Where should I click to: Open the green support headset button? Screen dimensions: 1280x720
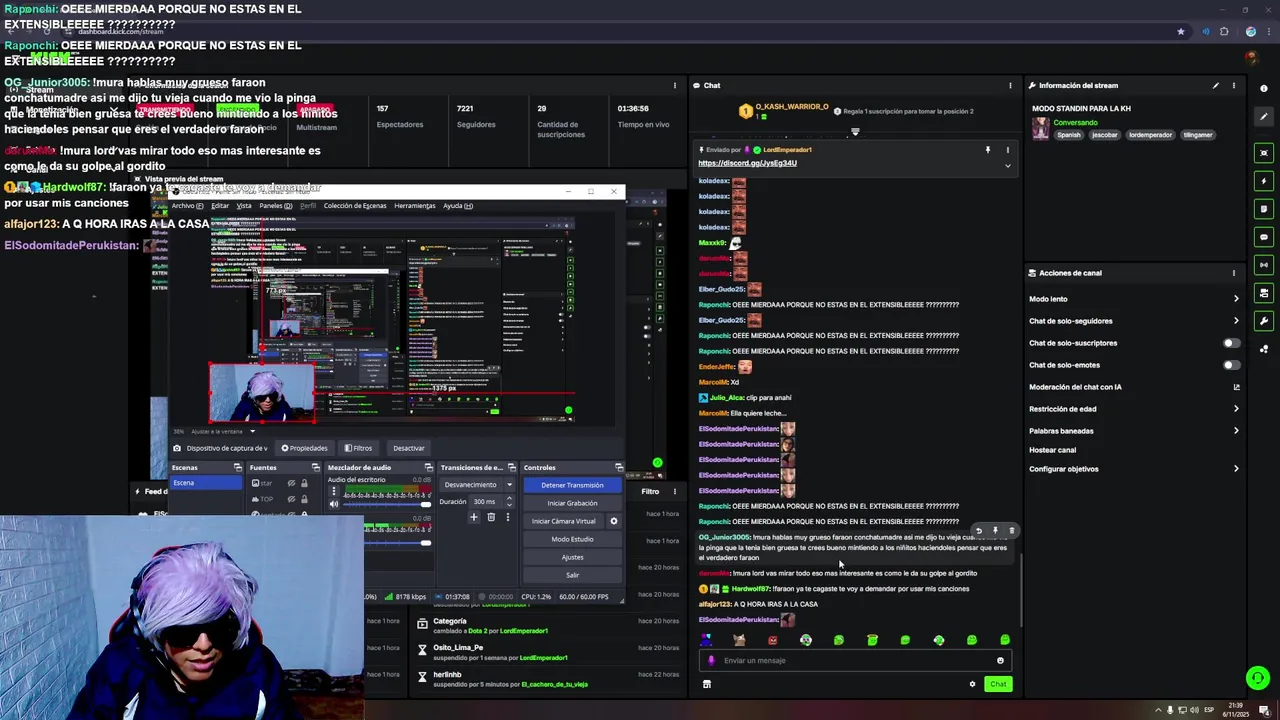pos(1258,678)
